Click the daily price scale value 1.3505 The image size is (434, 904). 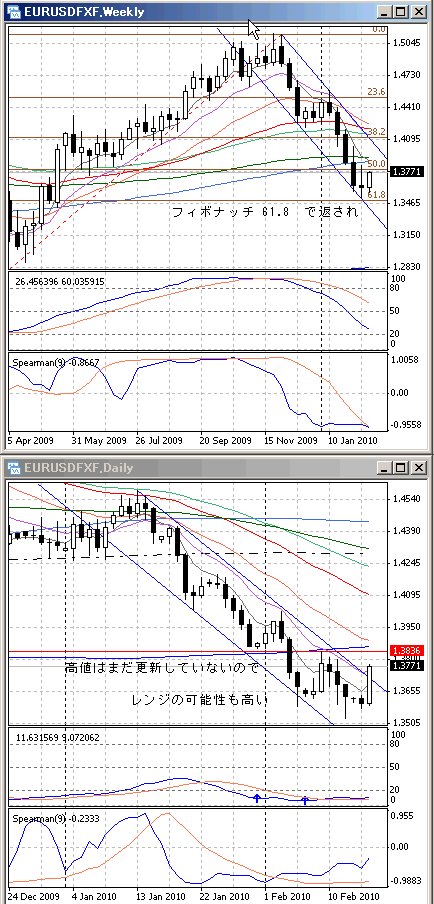[407, 722]
